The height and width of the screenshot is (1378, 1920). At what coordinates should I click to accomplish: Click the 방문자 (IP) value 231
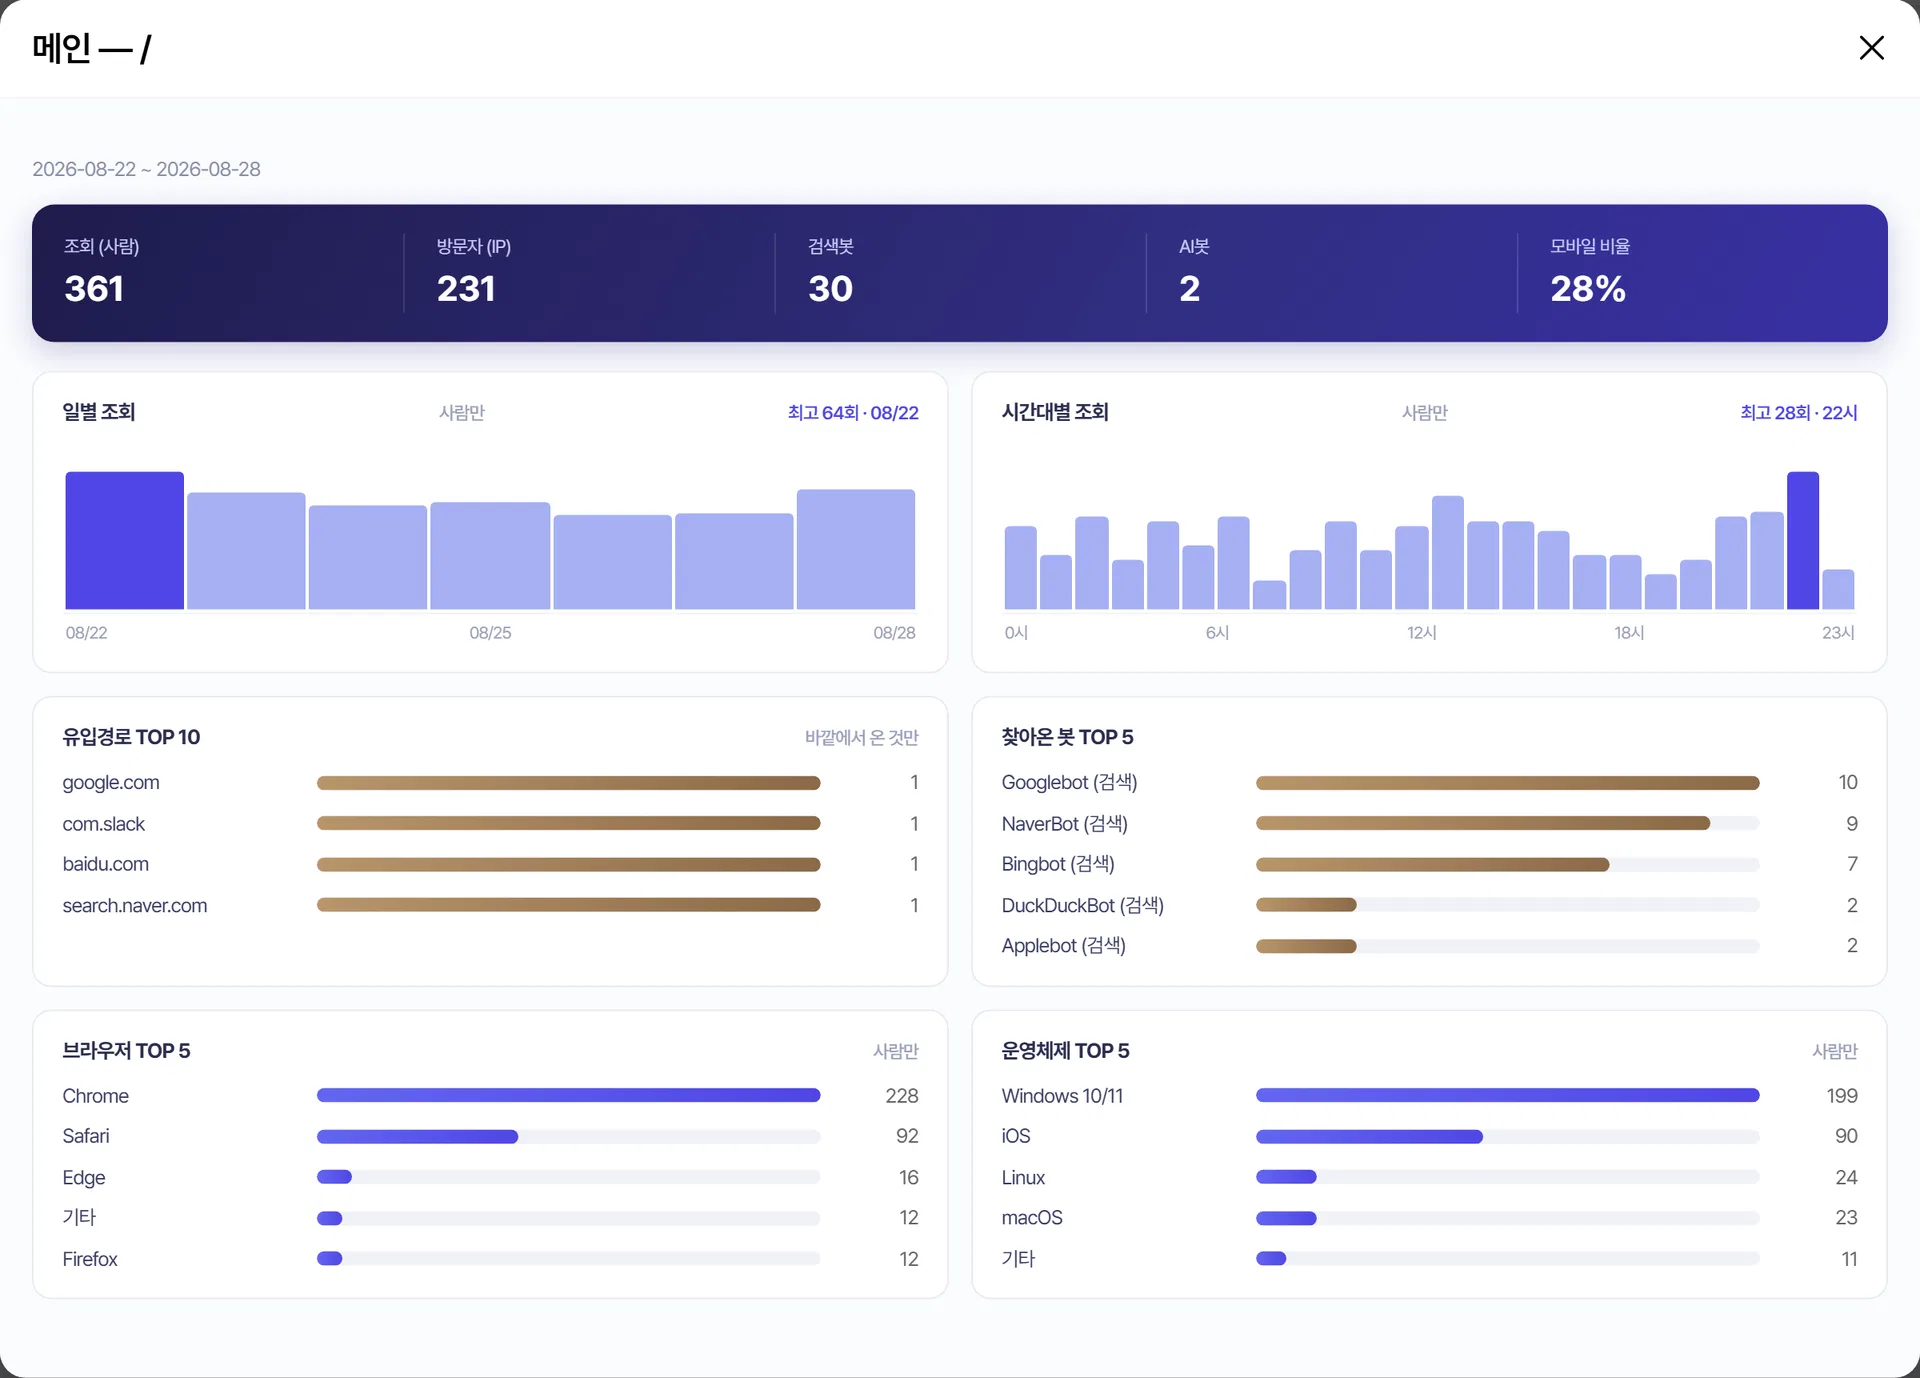coord(466,289)
